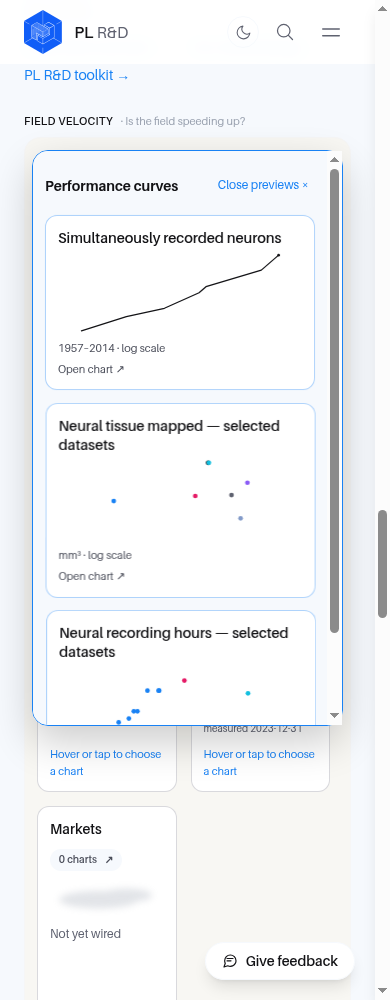The width and height of the screenshot is (390, 1000).
Task: Open chart for Simultaneously recorded neurons
Action: pos(91,369)
